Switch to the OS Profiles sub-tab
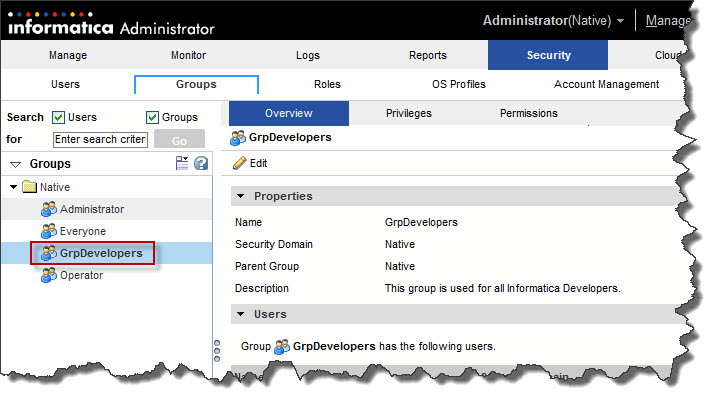Image resolution: width=720 pixels, height=405 pixels. 459,84
